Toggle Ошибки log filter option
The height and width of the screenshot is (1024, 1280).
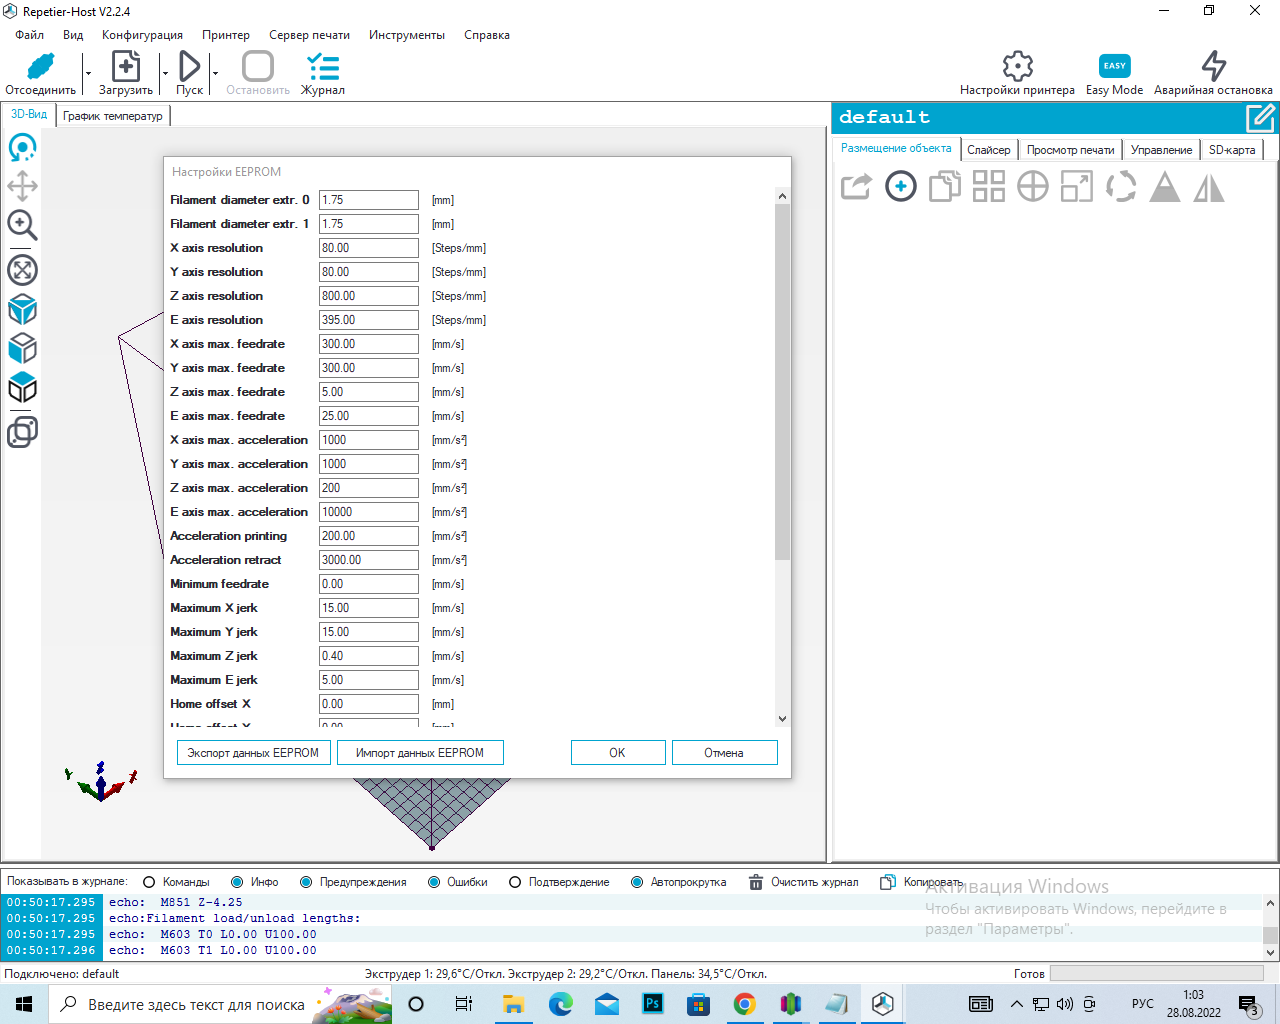pos(434,882)
